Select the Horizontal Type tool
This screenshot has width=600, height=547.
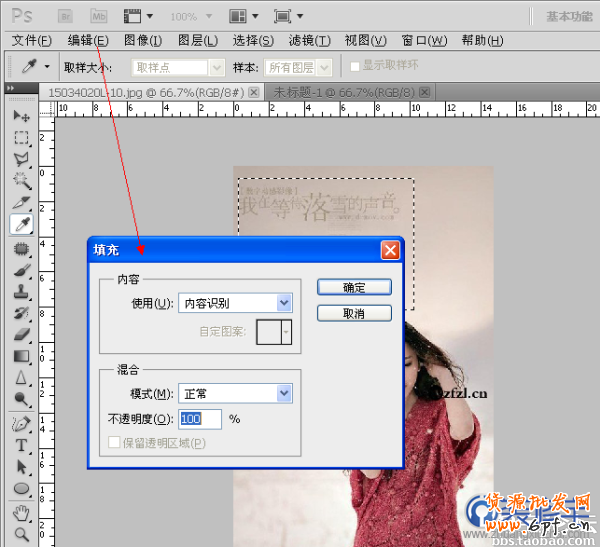(x=20, y=445)
